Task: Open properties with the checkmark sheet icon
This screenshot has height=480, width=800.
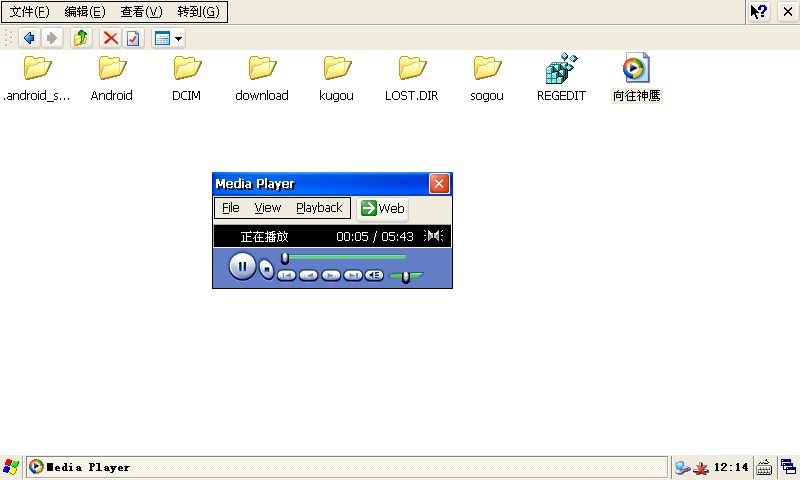Action: pos(133,38)
